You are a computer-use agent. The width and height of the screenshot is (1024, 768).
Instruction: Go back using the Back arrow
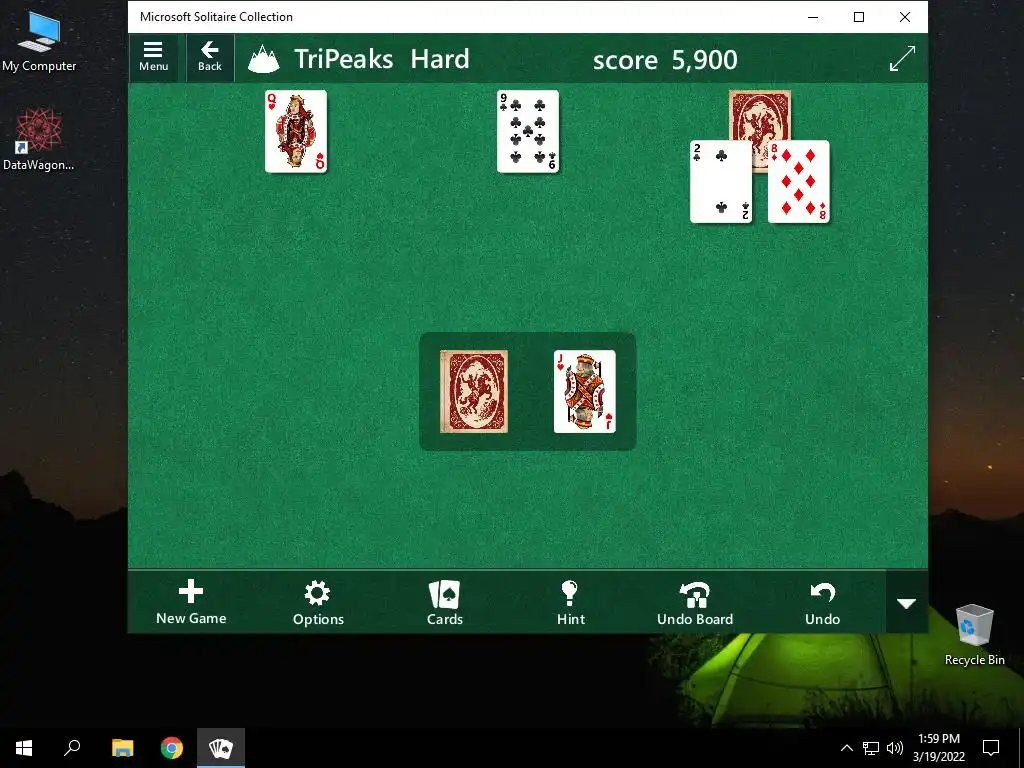[210, 57]
